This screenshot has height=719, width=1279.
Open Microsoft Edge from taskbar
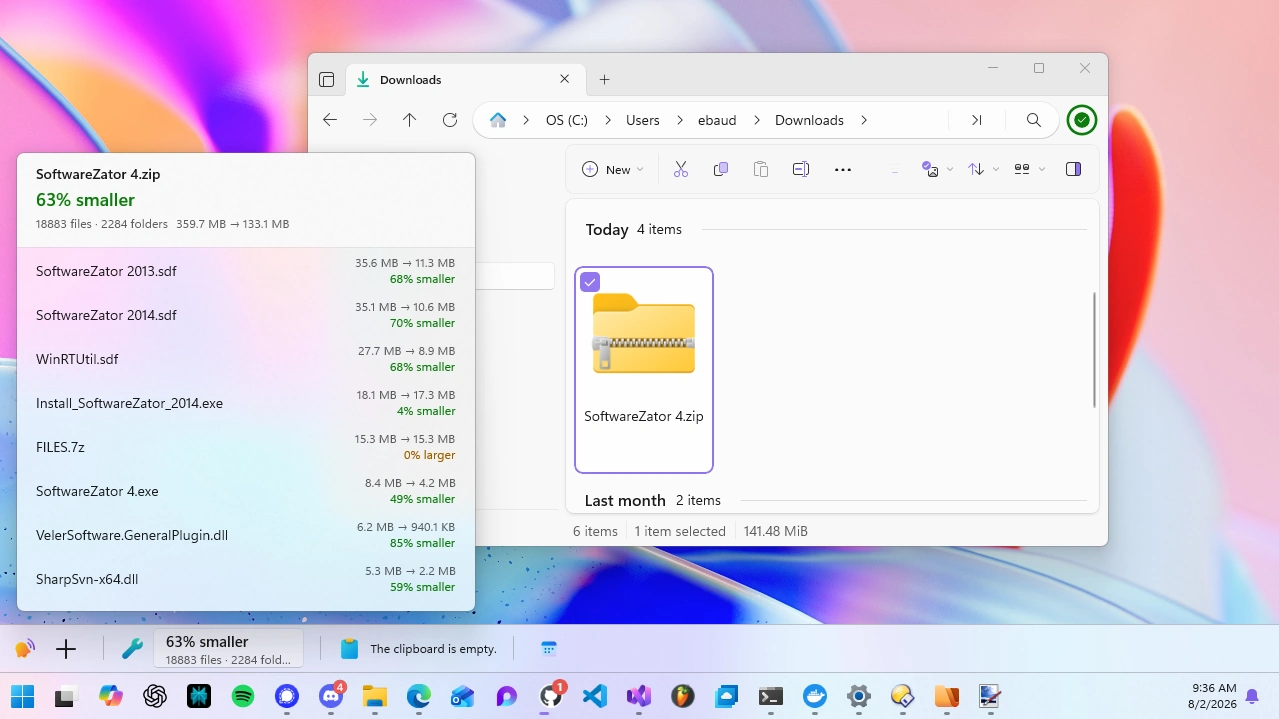[419, 696]
